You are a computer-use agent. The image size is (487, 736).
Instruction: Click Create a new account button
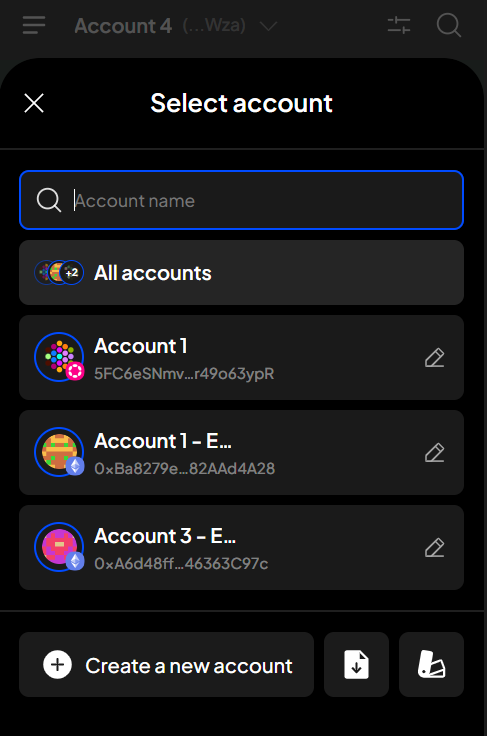pos(167,664)
